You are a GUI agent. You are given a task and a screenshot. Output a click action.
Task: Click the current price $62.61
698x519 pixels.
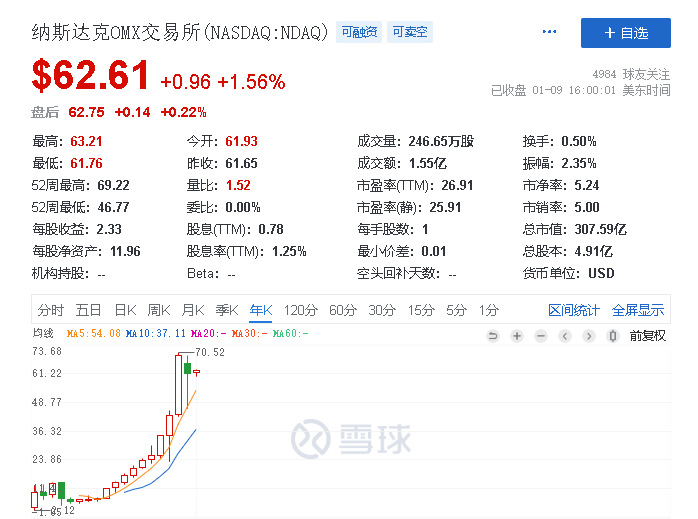point(90,75)
